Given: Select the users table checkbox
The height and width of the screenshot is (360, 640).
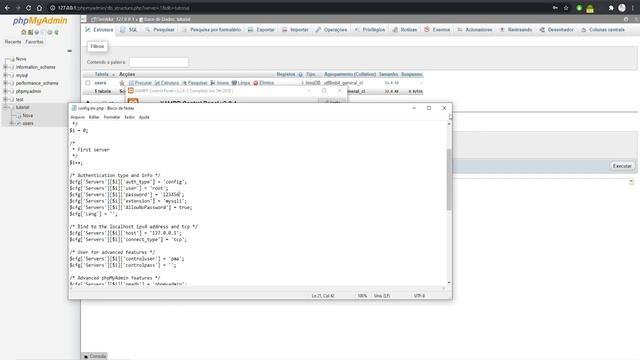Looking at the screenshot, I should [x=88, y=83].
